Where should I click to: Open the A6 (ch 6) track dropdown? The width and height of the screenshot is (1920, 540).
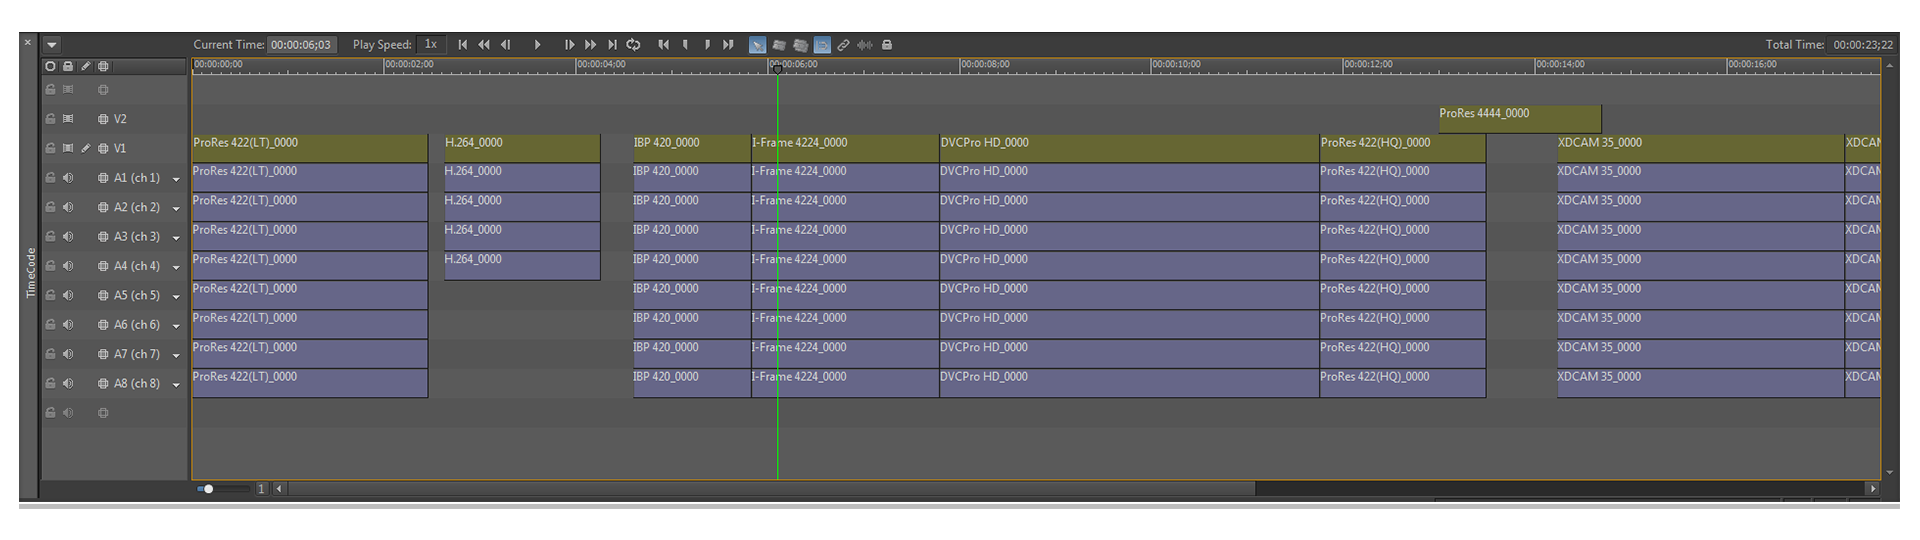click(176, 326)
